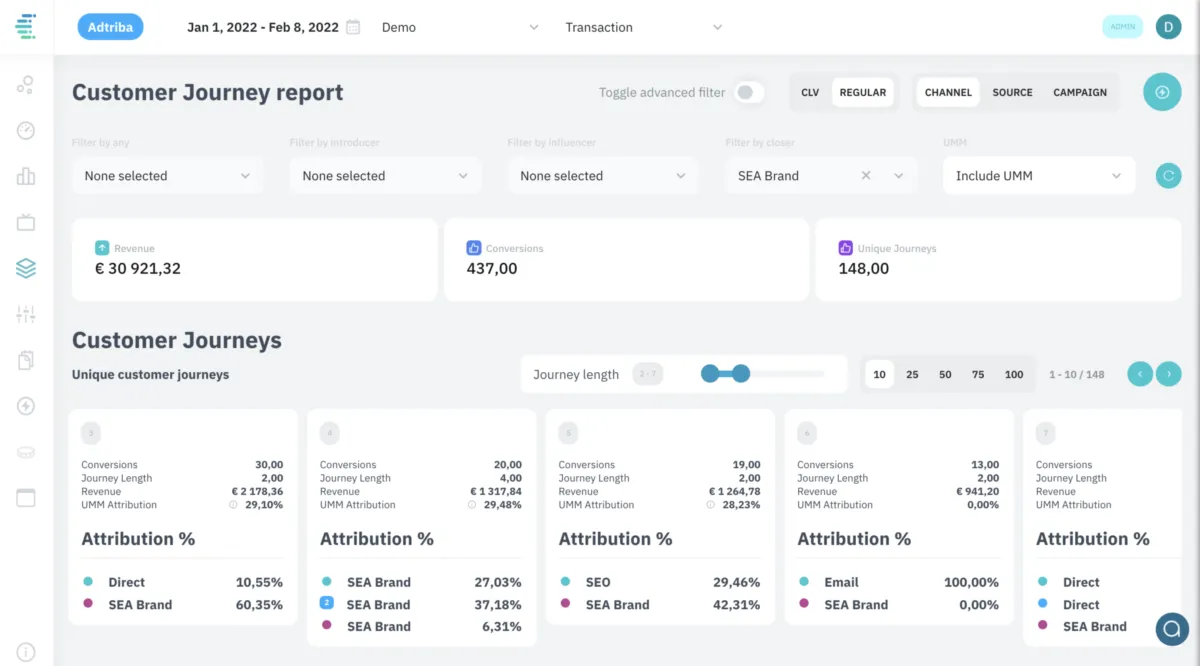Screen dimensions: 1200x666
Task: Open the chat support bubble icon
Action: 1172,628
